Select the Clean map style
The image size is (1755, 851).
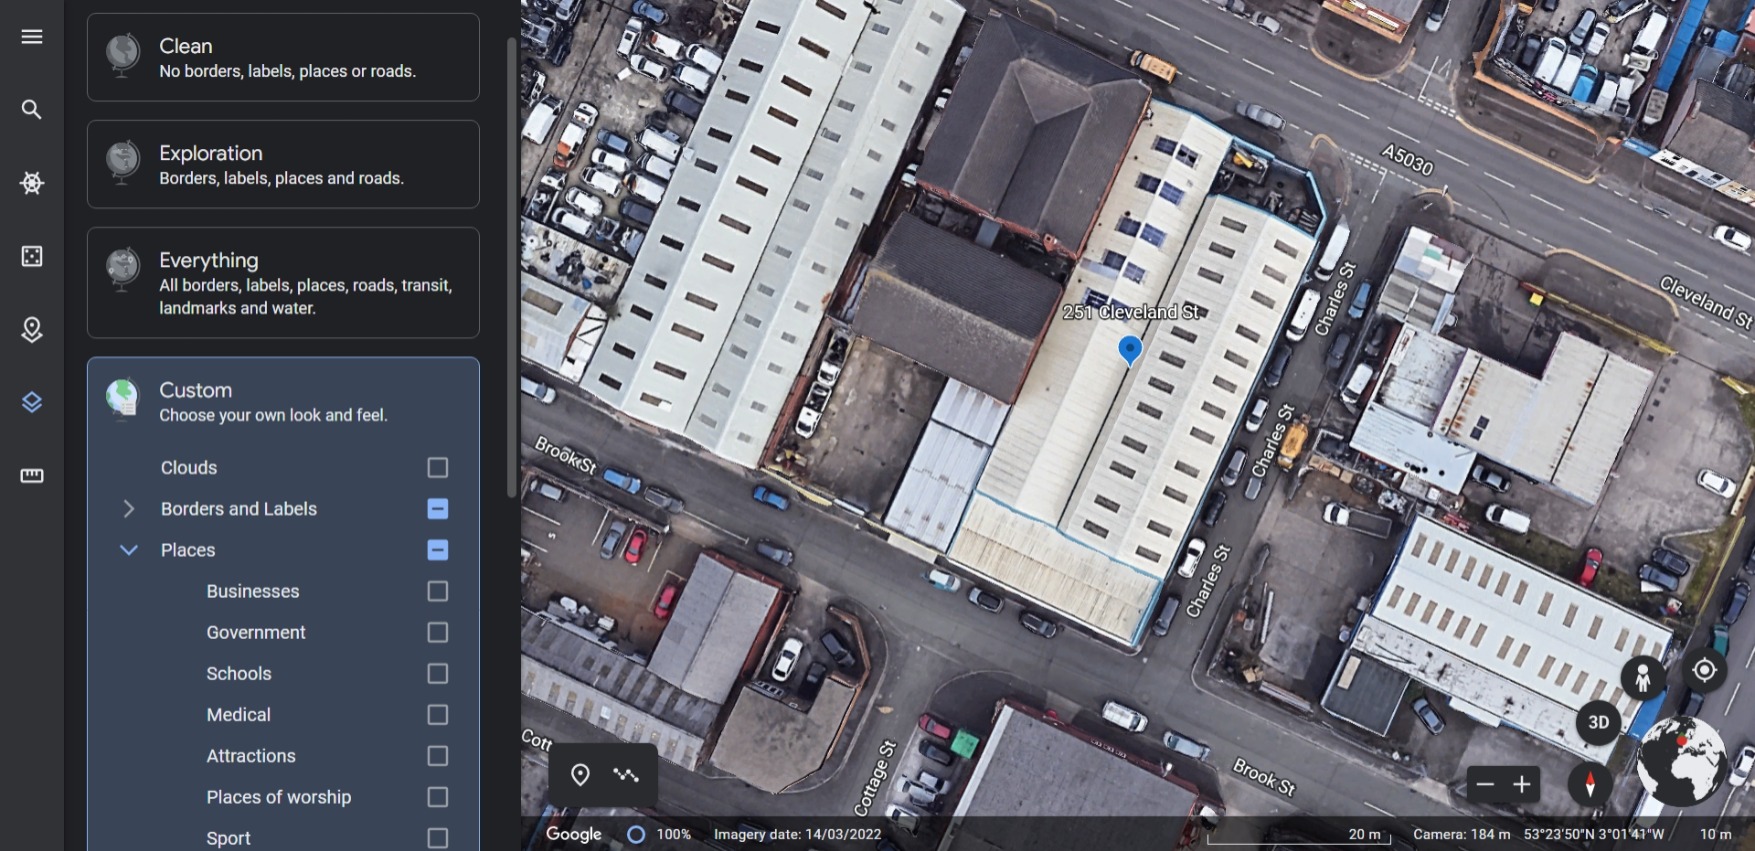[x=283, y=57]
